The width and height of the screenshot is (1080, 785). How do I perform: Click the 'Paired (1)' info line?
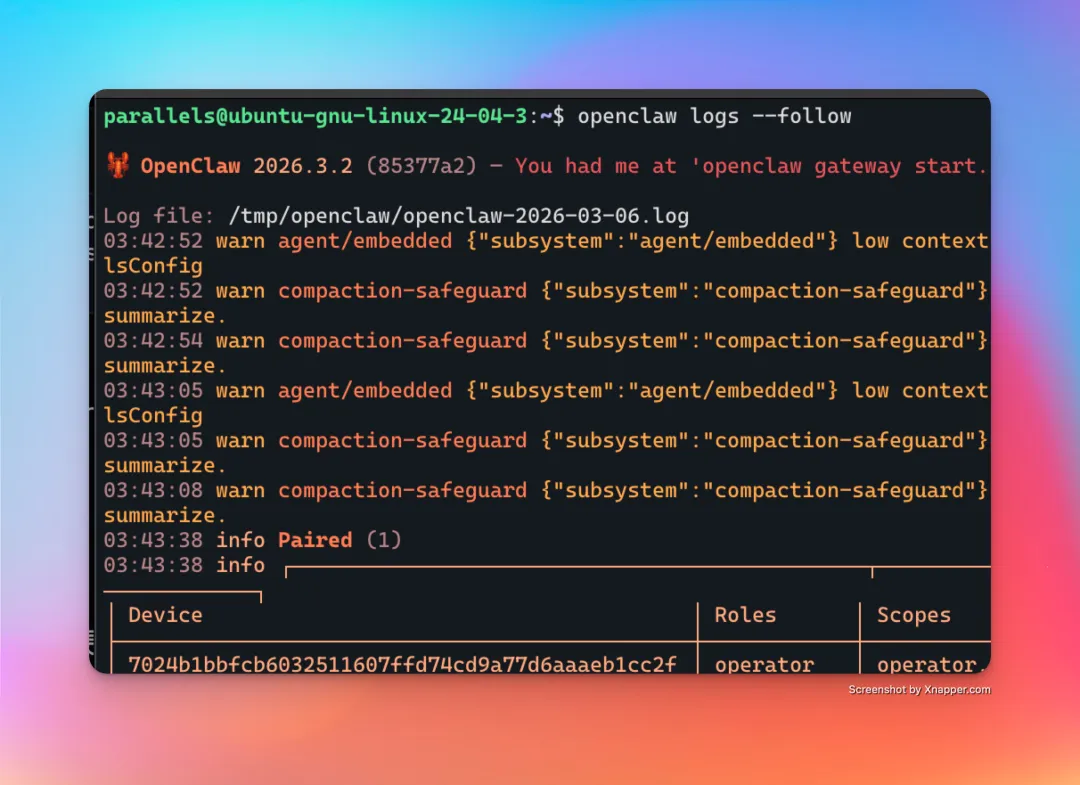(253, 540)
